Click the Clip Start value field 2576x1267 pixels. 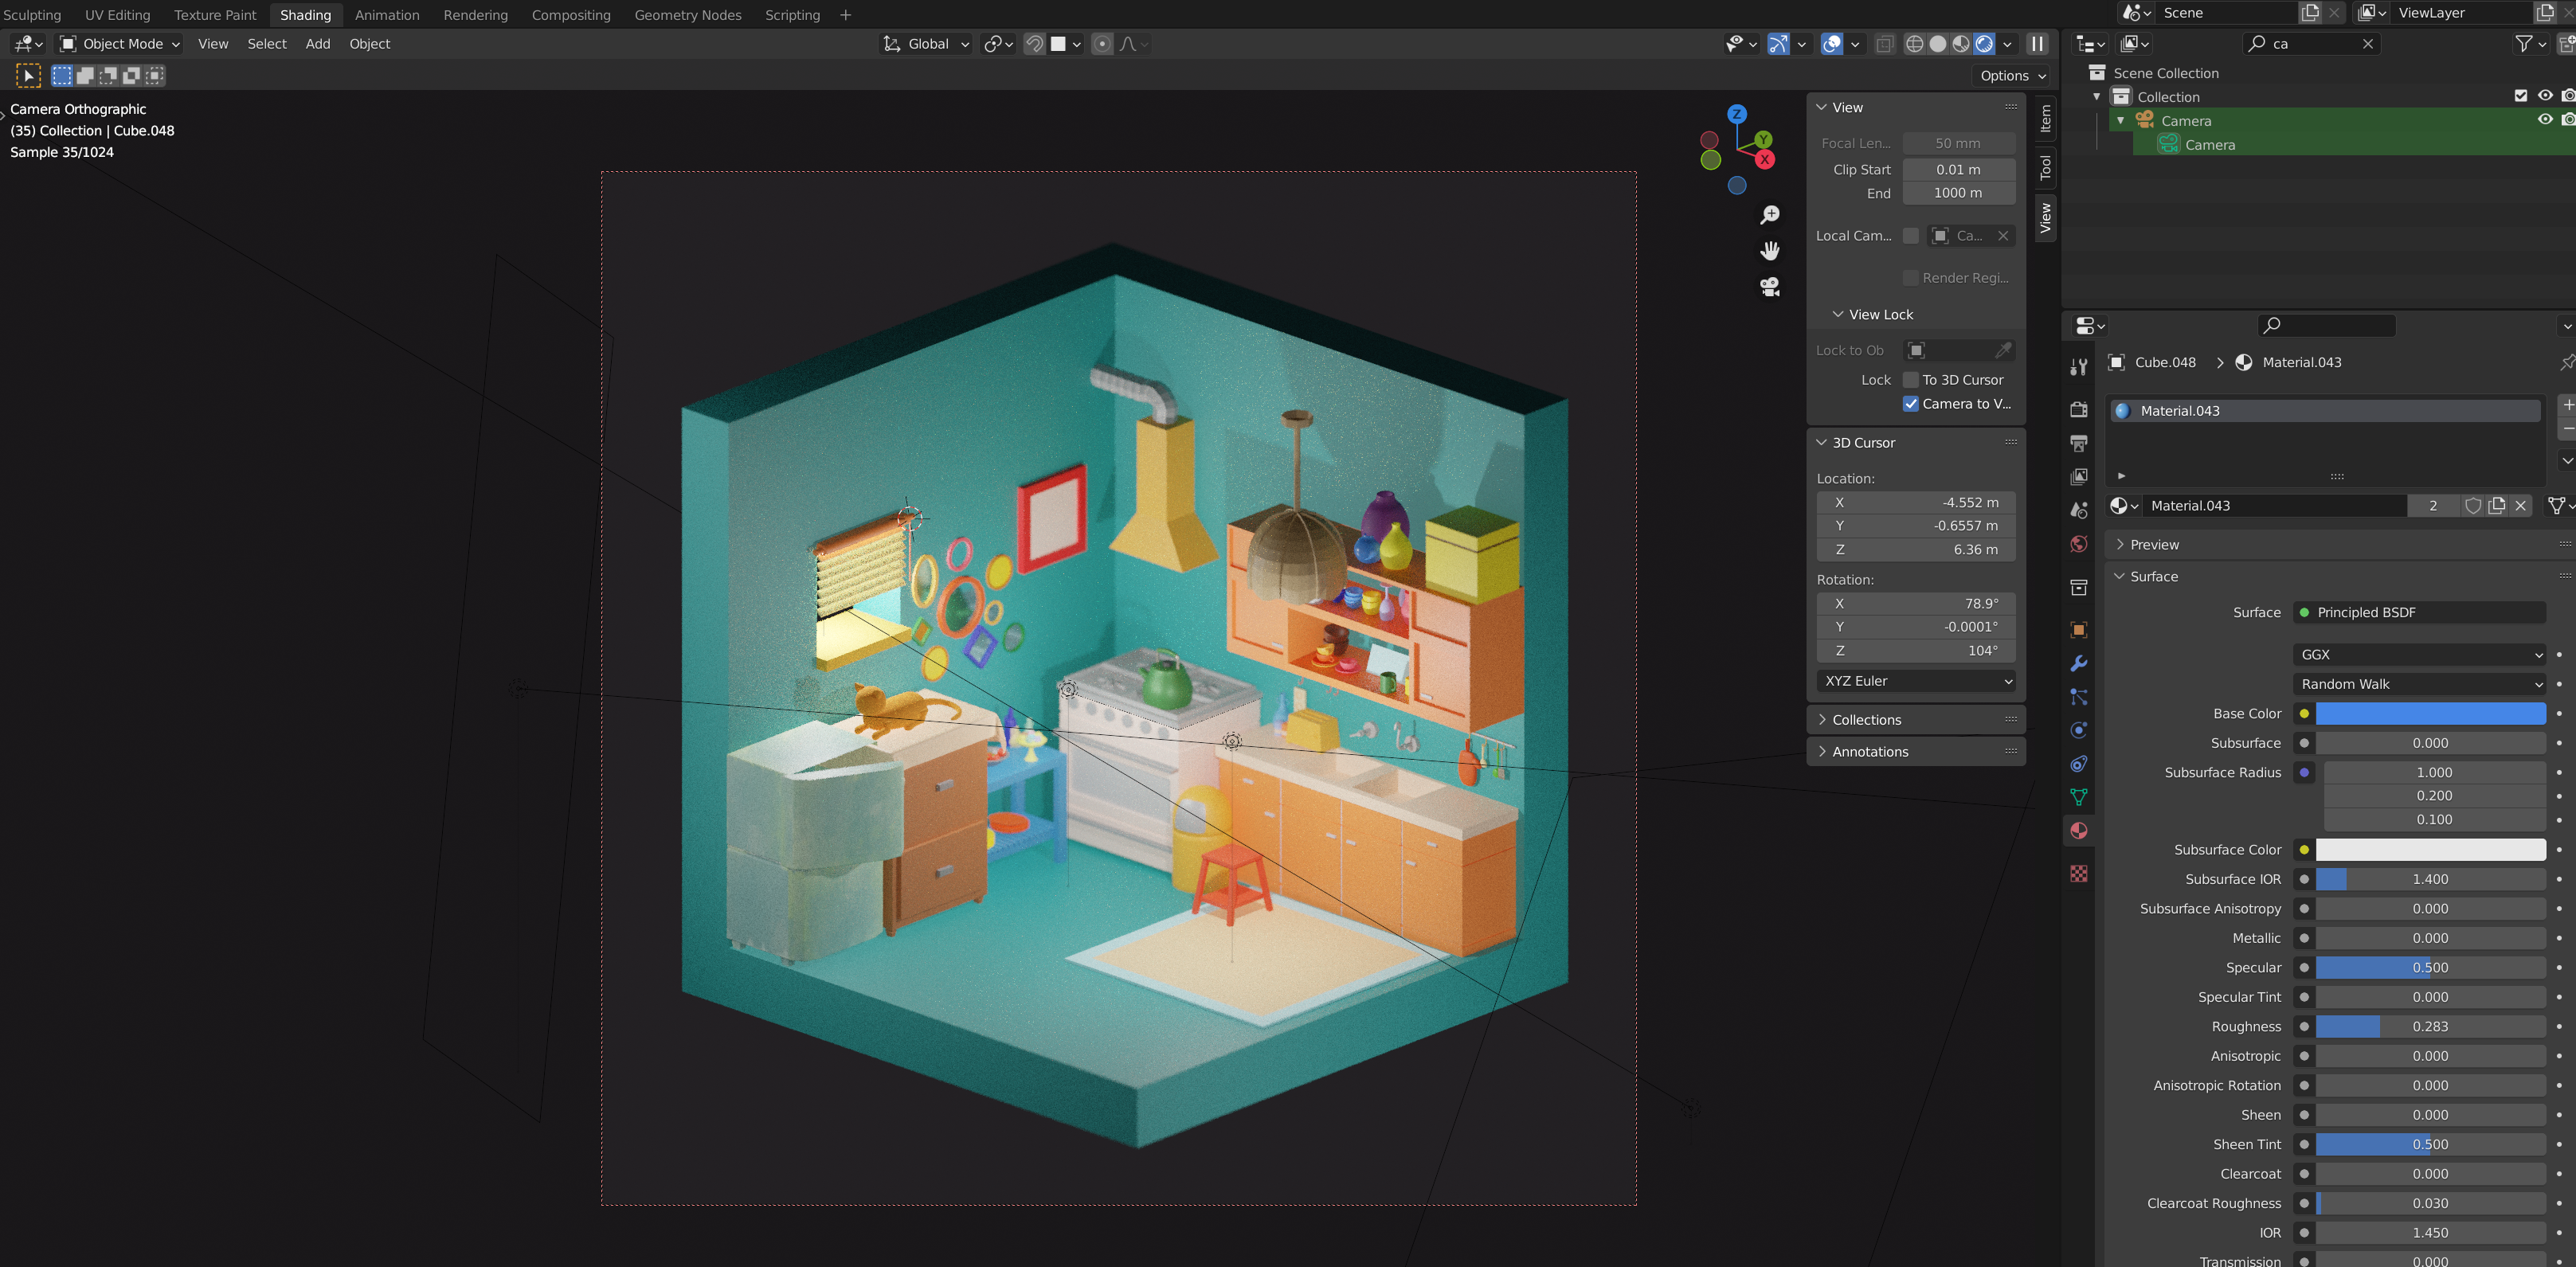[1957, 170]
